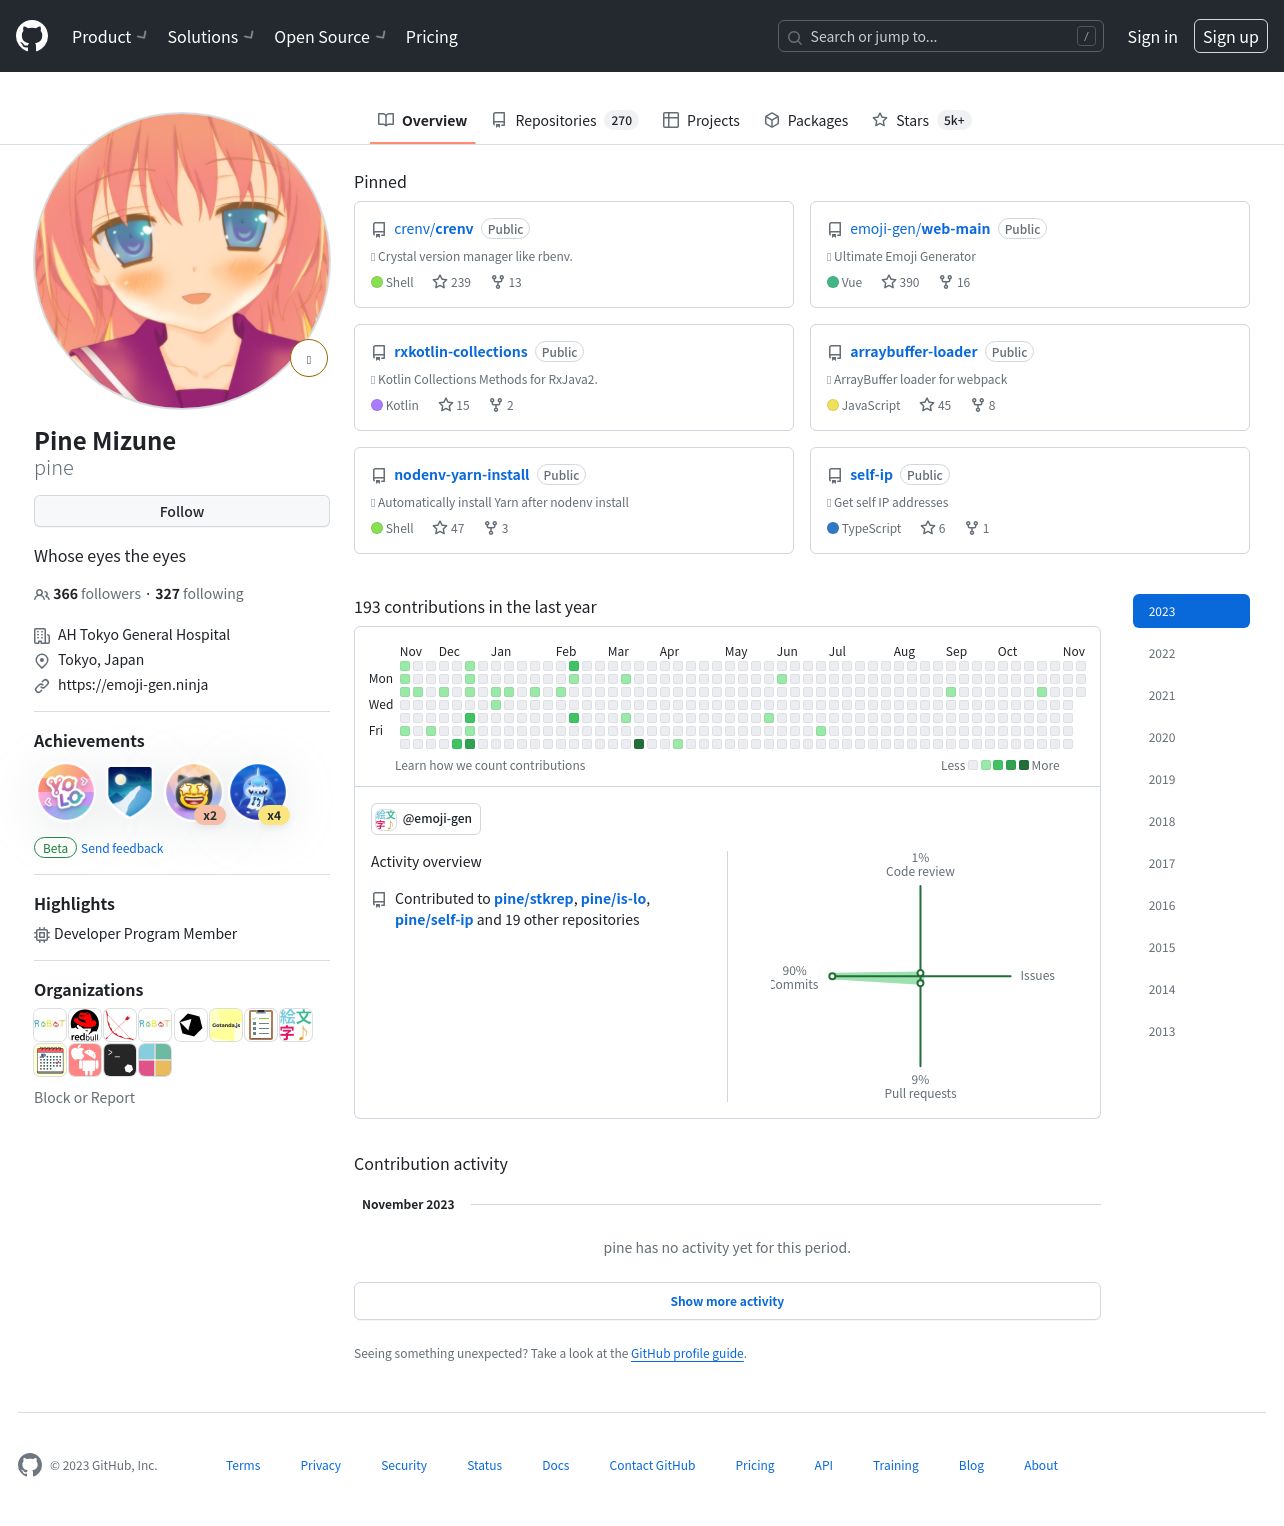The image size is (1284, 1526).
Task: Visit https://emoji-gen.ninja link
Action: click(133, 685)
